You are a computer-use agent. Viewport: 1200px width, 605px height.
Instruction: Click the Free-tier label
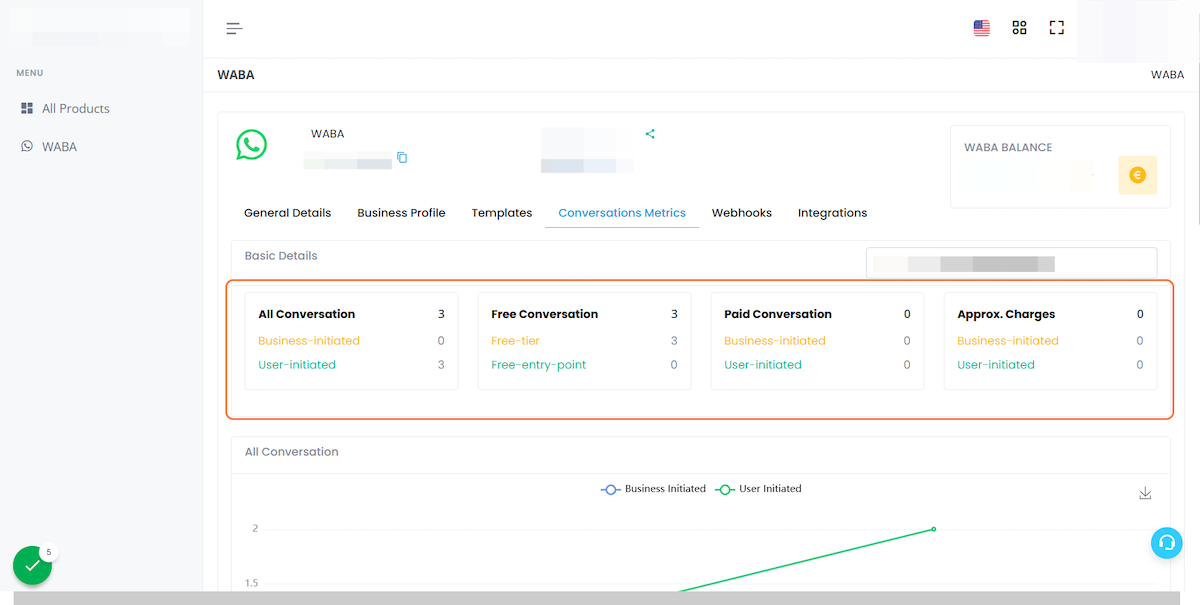coord(515,341)
